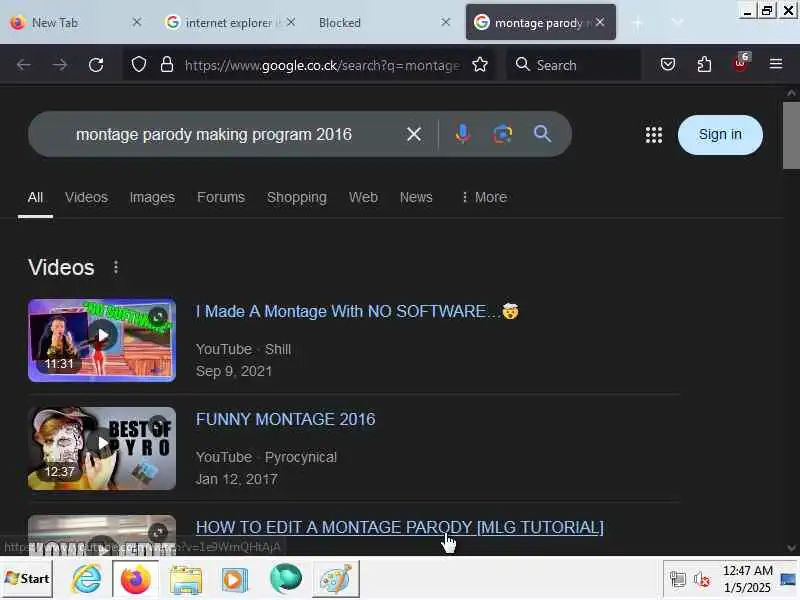Open the green sphere app in taskbar

285,579
